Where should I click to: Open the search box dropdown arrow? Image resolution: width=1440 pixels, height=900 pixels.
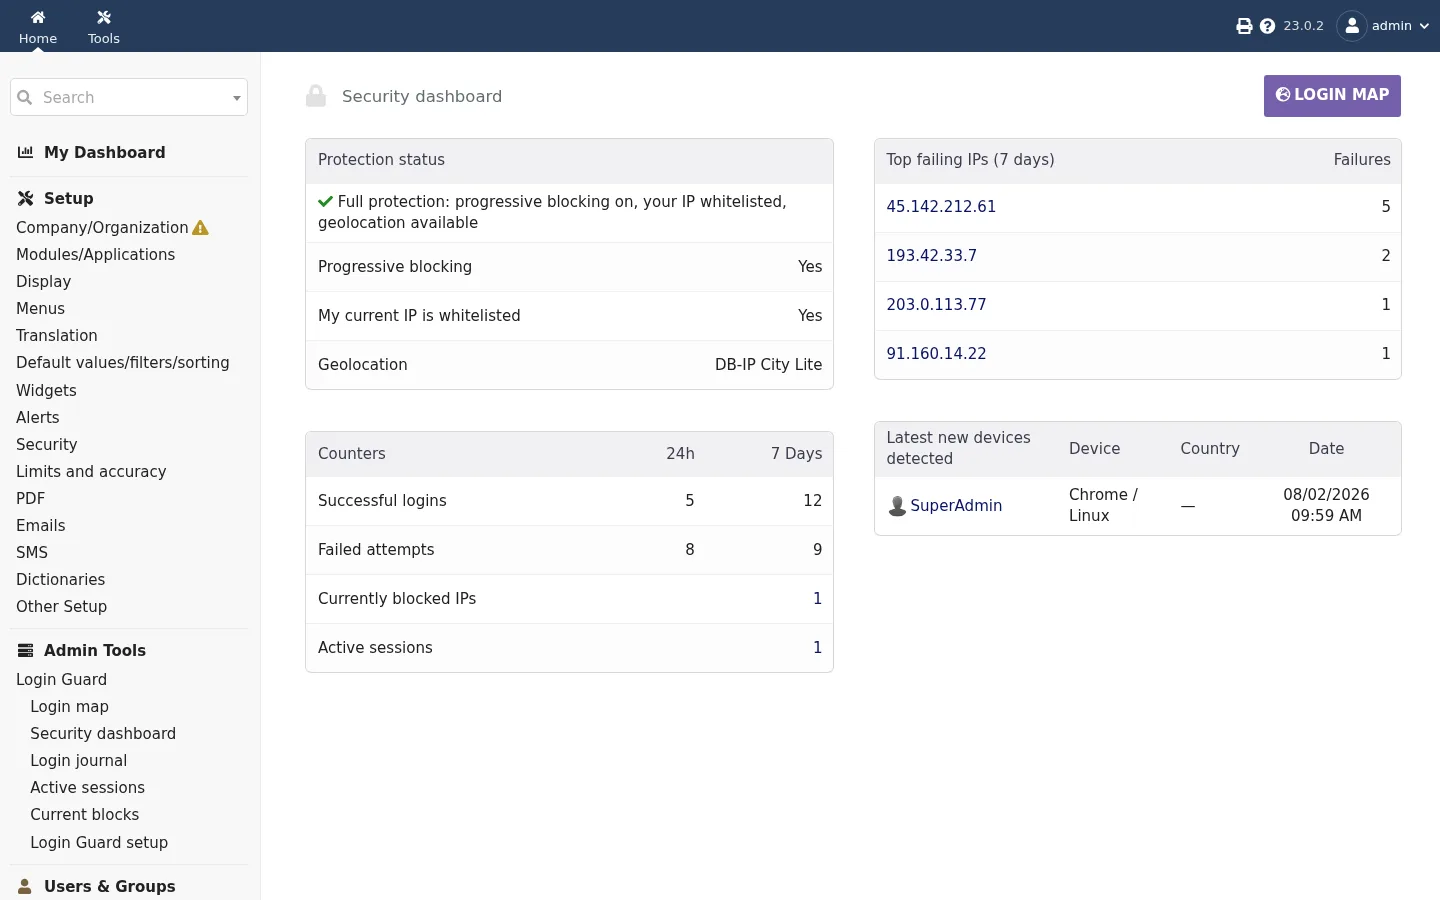[x=237, y=98]
